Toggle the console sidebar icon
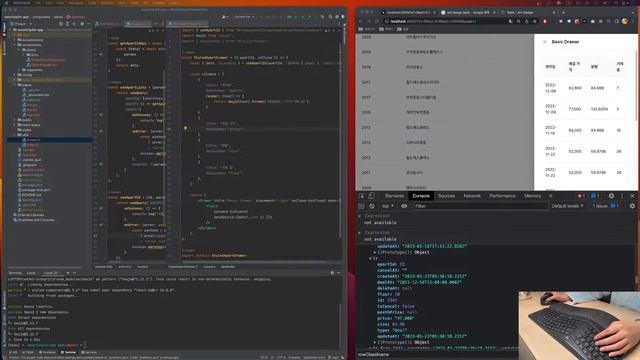This screenshot has height=360, width=640. (361, 206)
